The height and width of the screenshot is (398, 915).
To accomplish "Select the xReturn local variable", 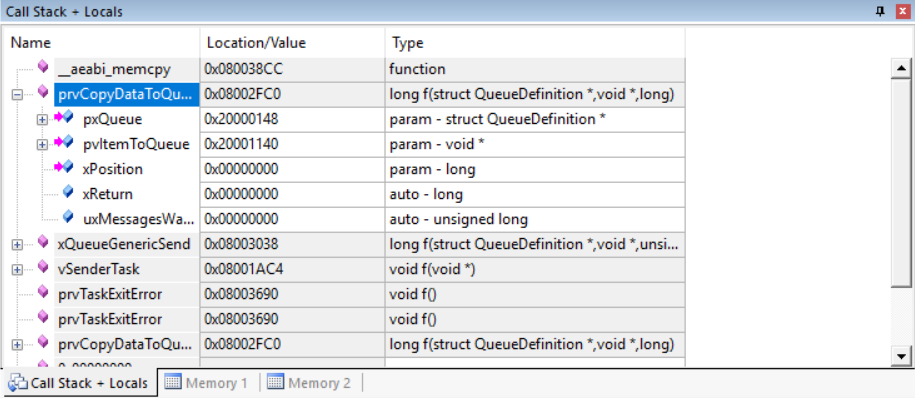I will (x=107, y=194).
